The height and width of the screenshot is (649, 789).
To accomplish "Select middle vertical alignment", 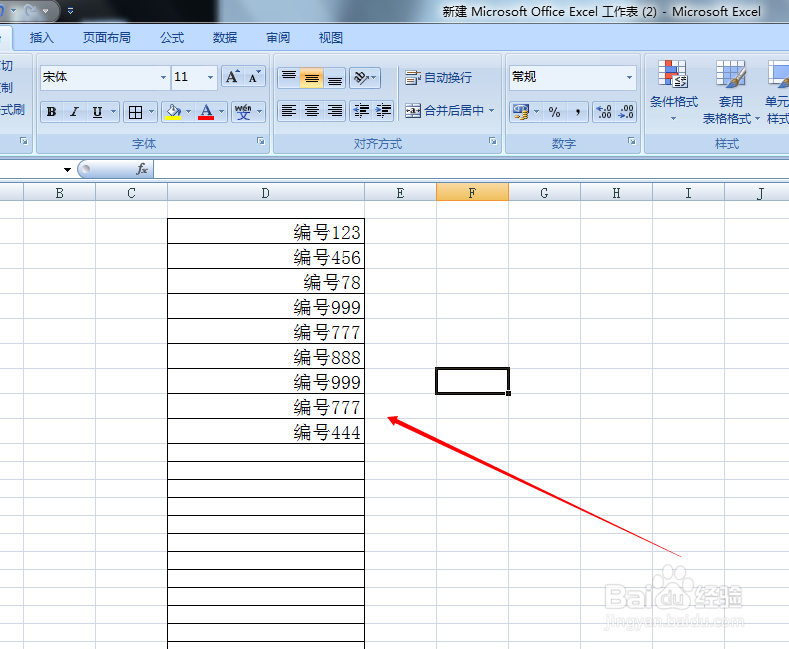I will (311, 77).
